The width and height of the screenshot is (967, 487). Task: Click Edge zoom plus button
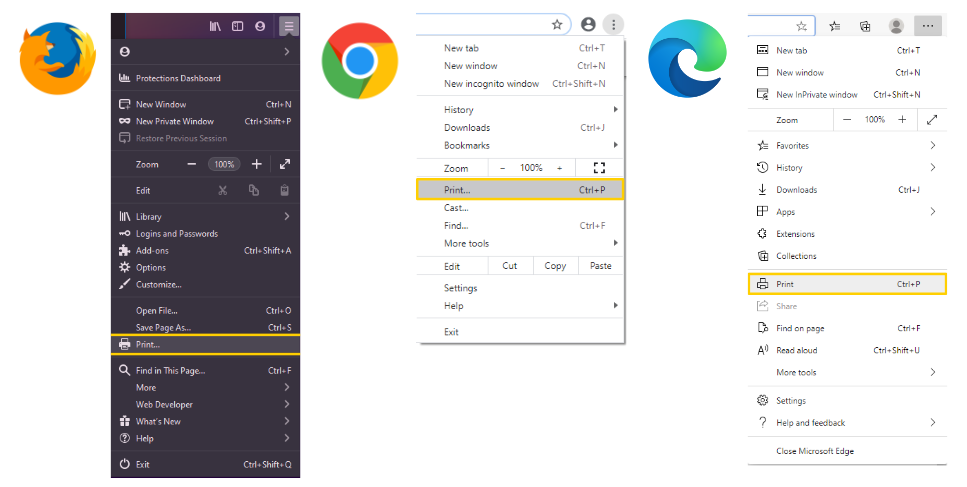902,120
